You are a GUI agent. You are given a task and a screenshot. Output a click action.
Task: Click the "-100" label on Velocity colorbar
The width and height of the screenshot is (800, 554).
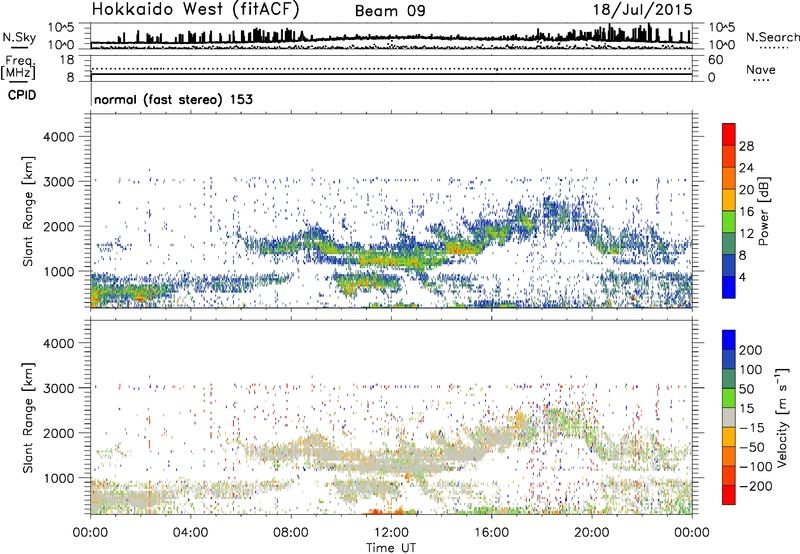tap(756, 467)
